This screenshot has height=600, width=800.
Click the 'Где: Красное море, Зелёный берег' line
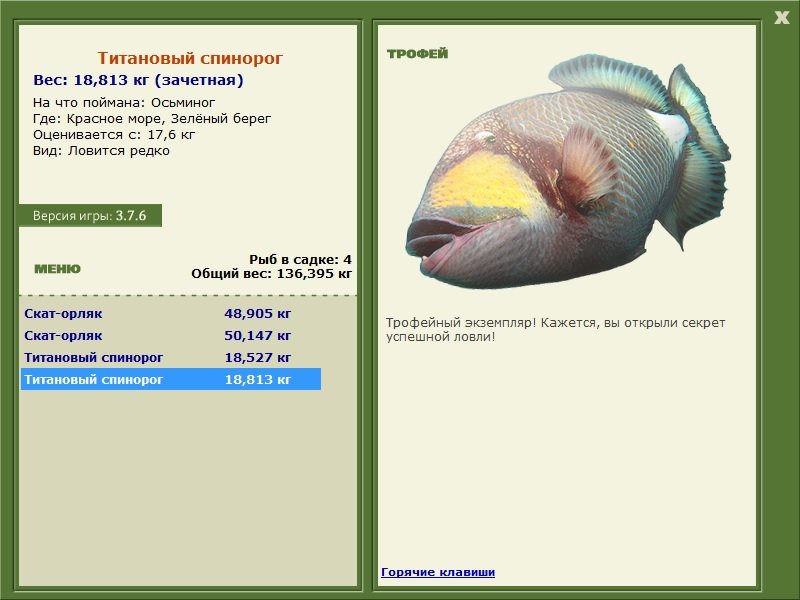click(x=152, y=119)
